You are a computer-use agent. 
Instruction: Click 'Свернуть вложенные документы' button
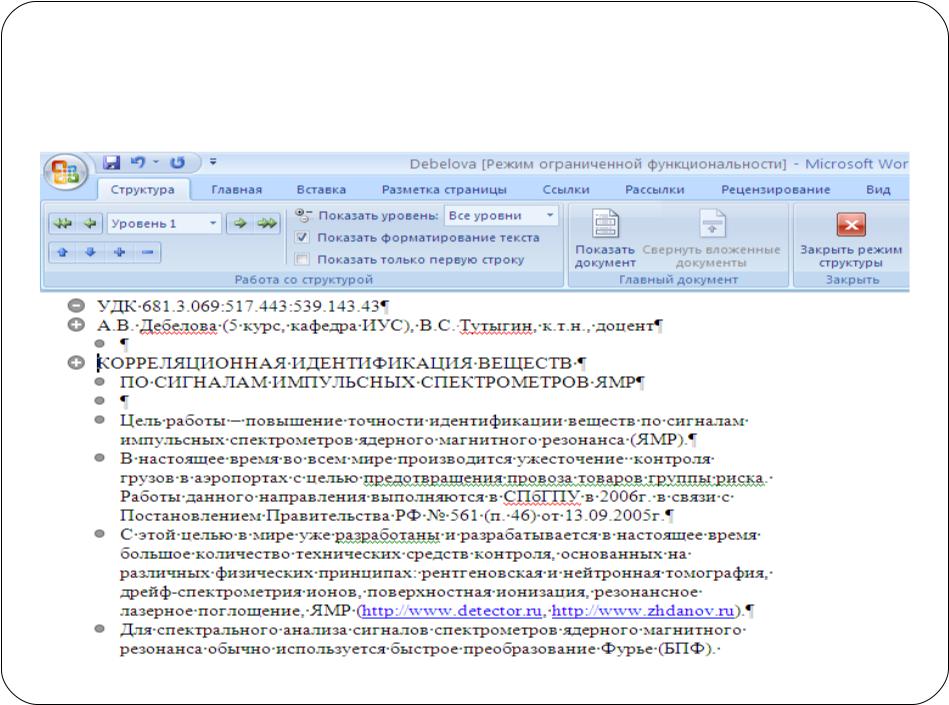click(x=712, y=238)
